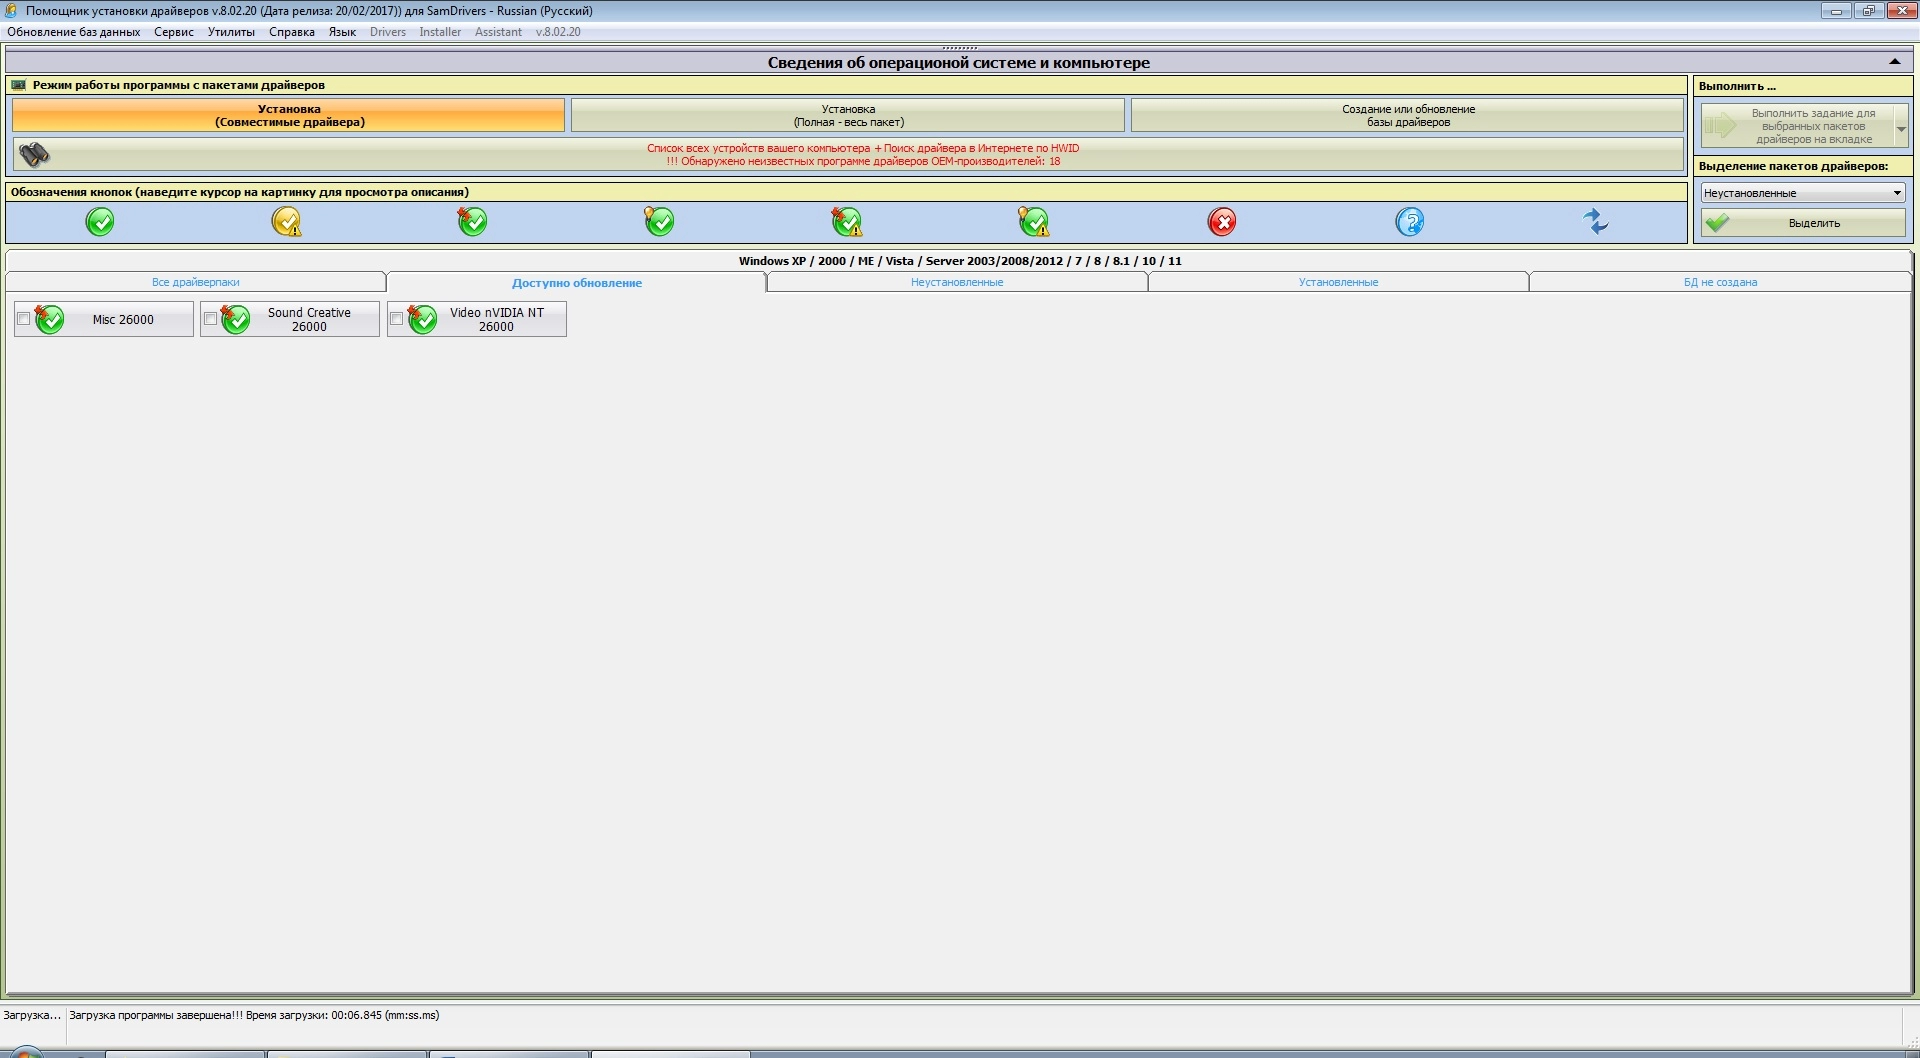Click the legend green check with lightbulb

659,221
